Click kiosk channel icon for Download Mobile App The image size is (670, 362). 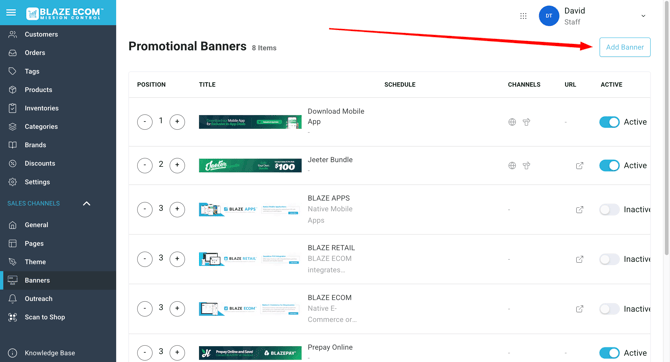tap(526, 122)
